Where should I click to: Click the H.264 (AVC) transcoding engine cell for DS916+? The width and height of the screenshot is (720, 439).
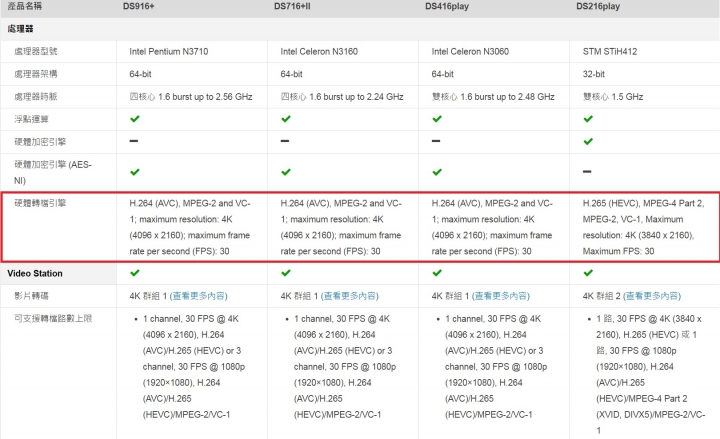pos(190,227)
